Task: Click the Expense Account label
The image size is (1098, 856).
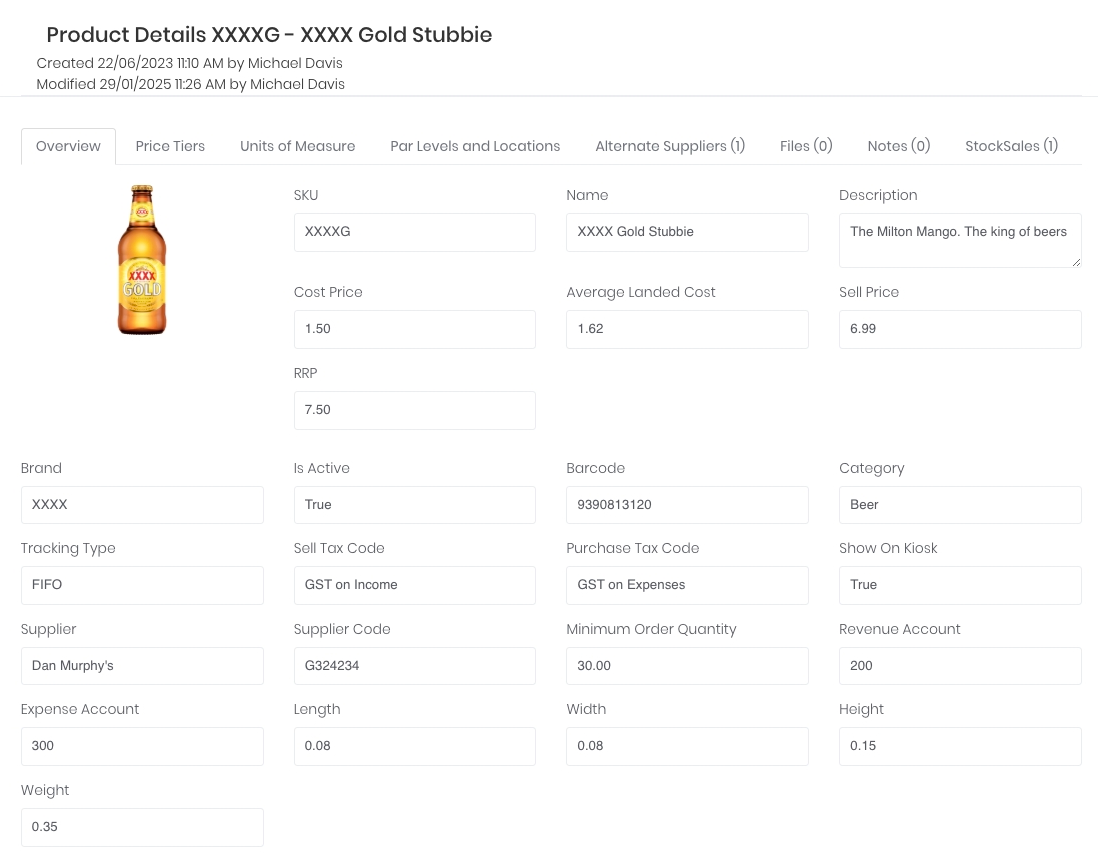Action: click(x=80, y=710)
